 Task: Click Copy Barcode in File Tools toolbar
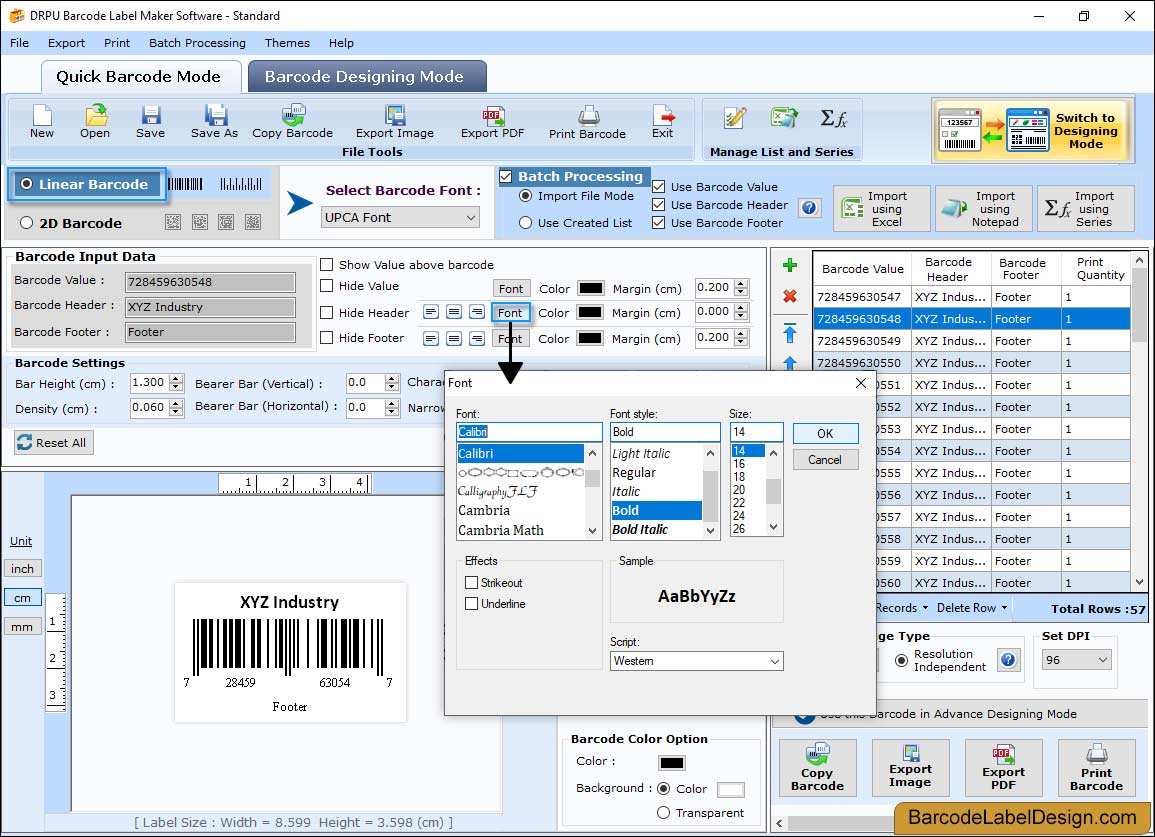point(292,122)
